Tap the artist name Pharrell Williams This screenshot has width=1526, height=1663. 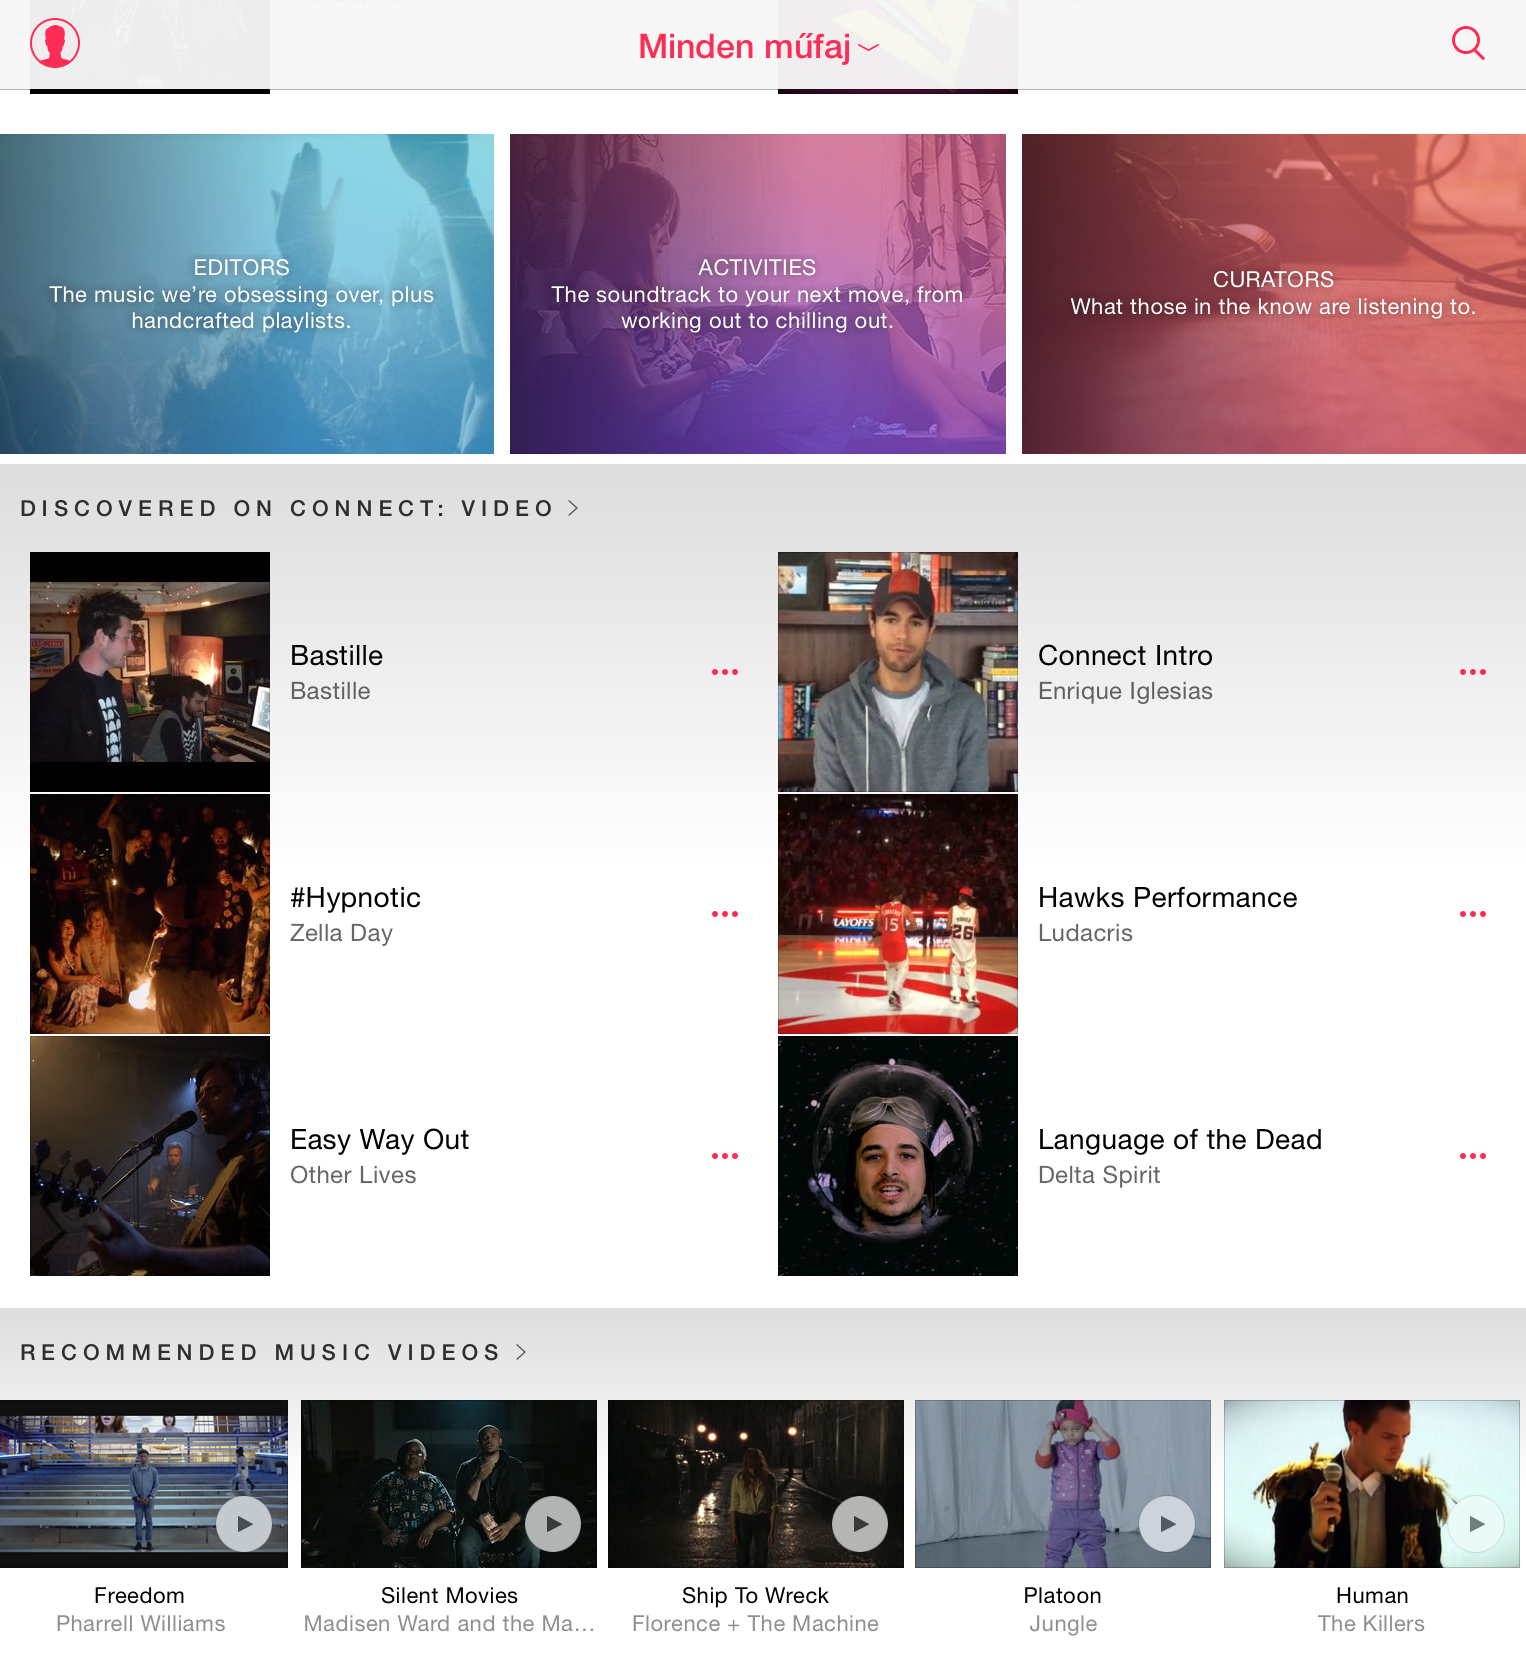coord(141,1624)
